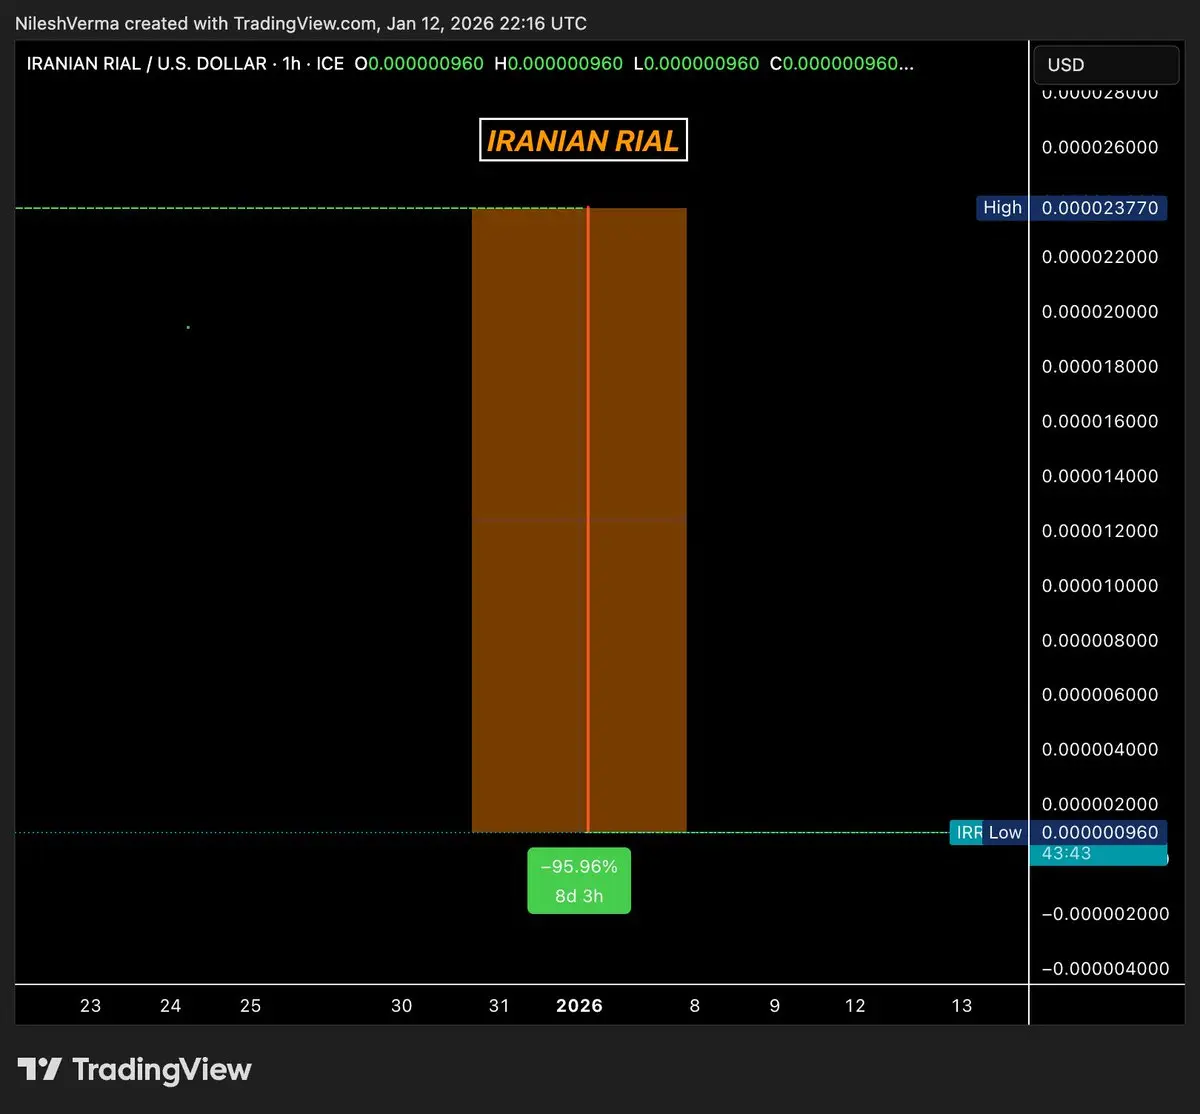Viewport: 1200px width, 1114px height.
Task: Select the red vertical measurement line
Action: 588,519
